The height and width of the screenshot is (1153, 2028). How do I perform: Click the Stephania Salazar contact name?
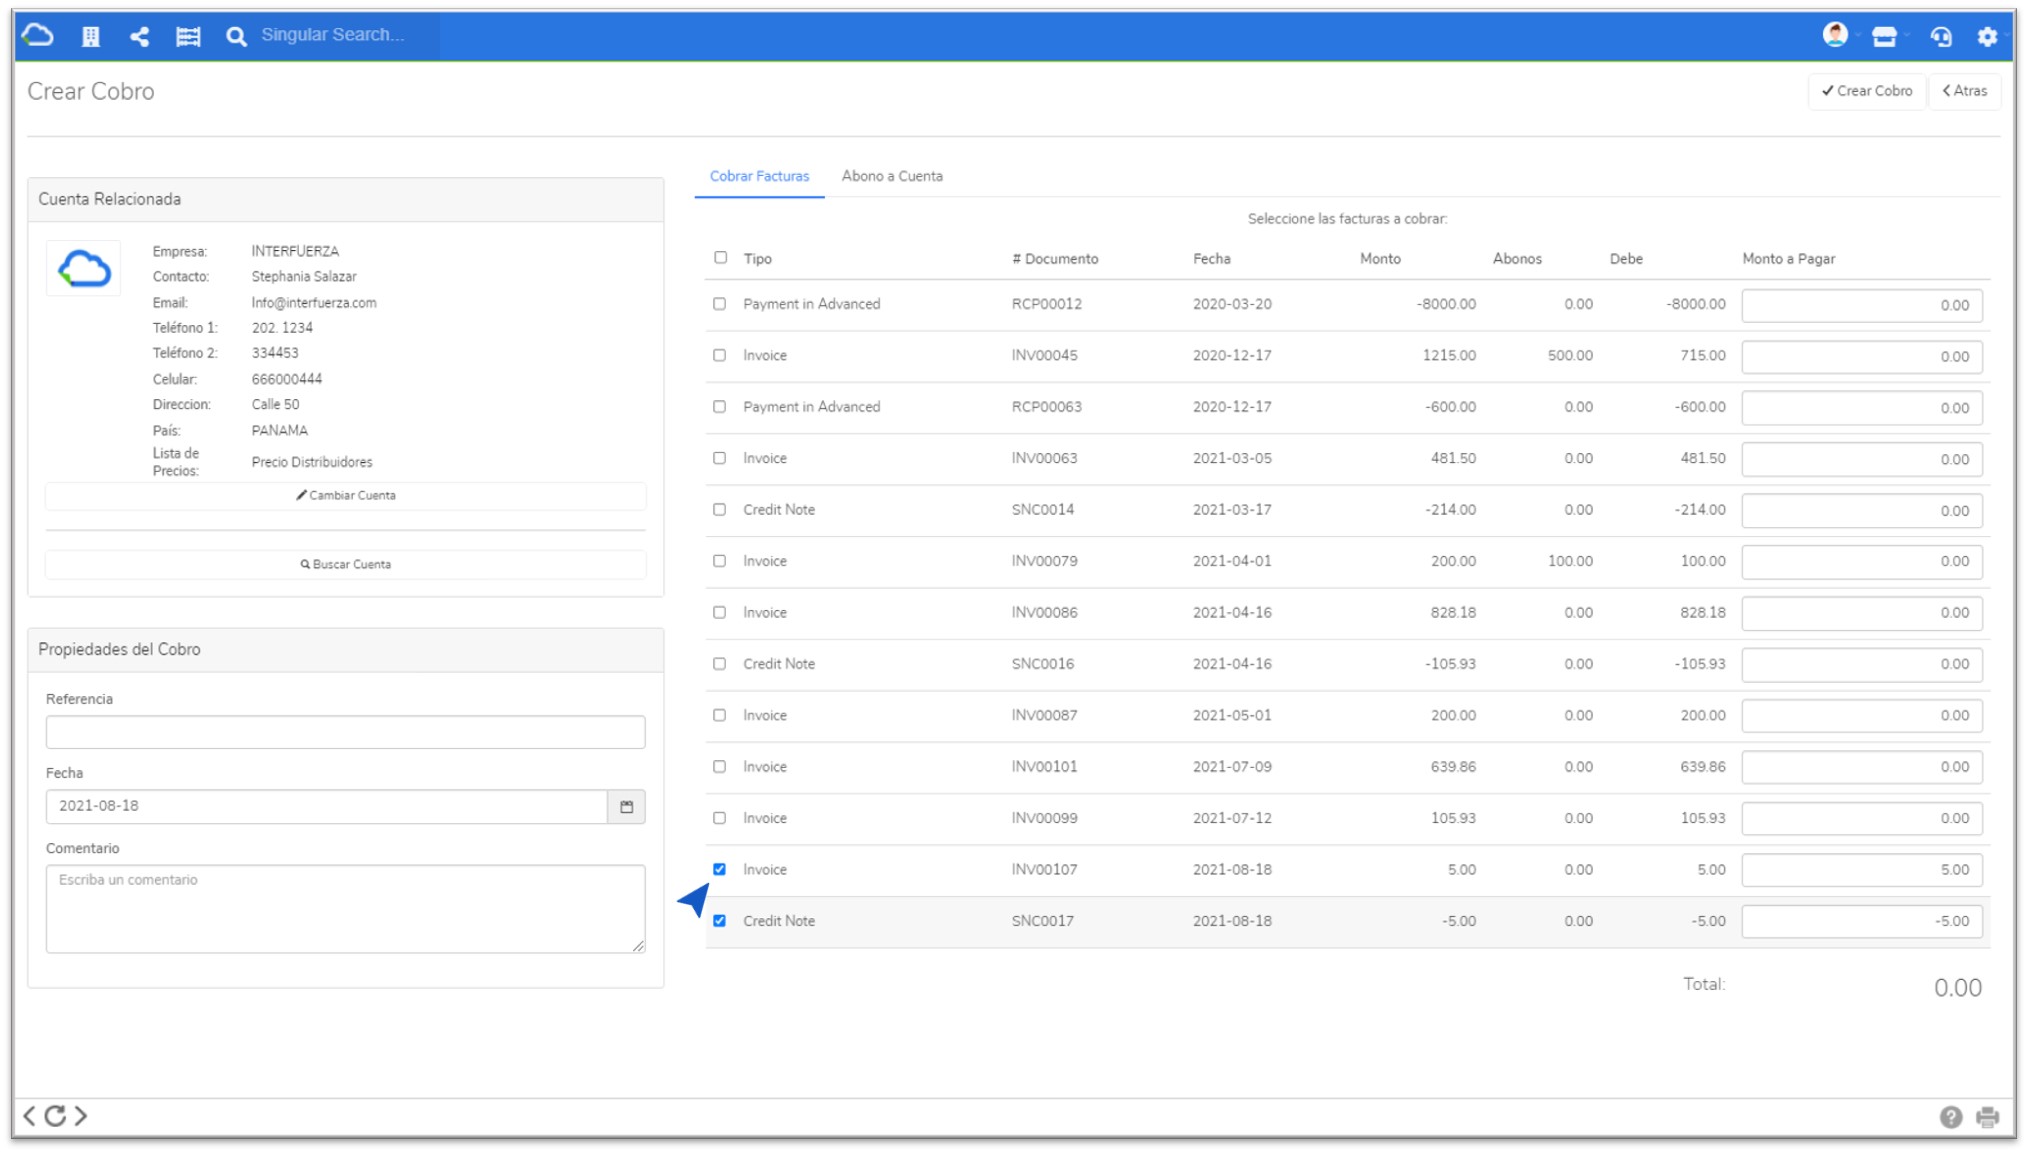(x=304, y=277)
